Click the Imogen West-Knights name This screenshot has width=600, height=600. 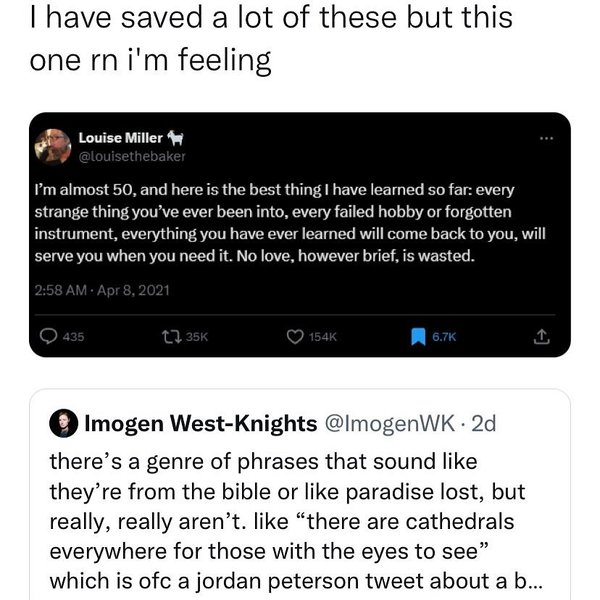click(x=201, y=423)
